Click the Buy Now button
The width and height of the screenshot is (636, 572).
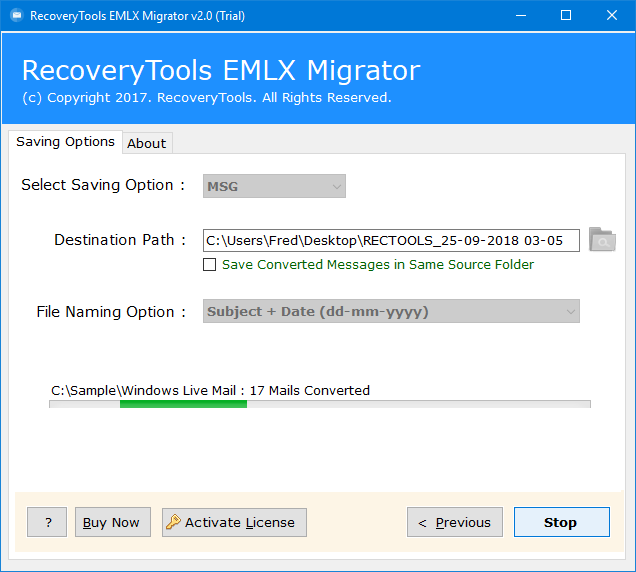[x=113, y=522]
